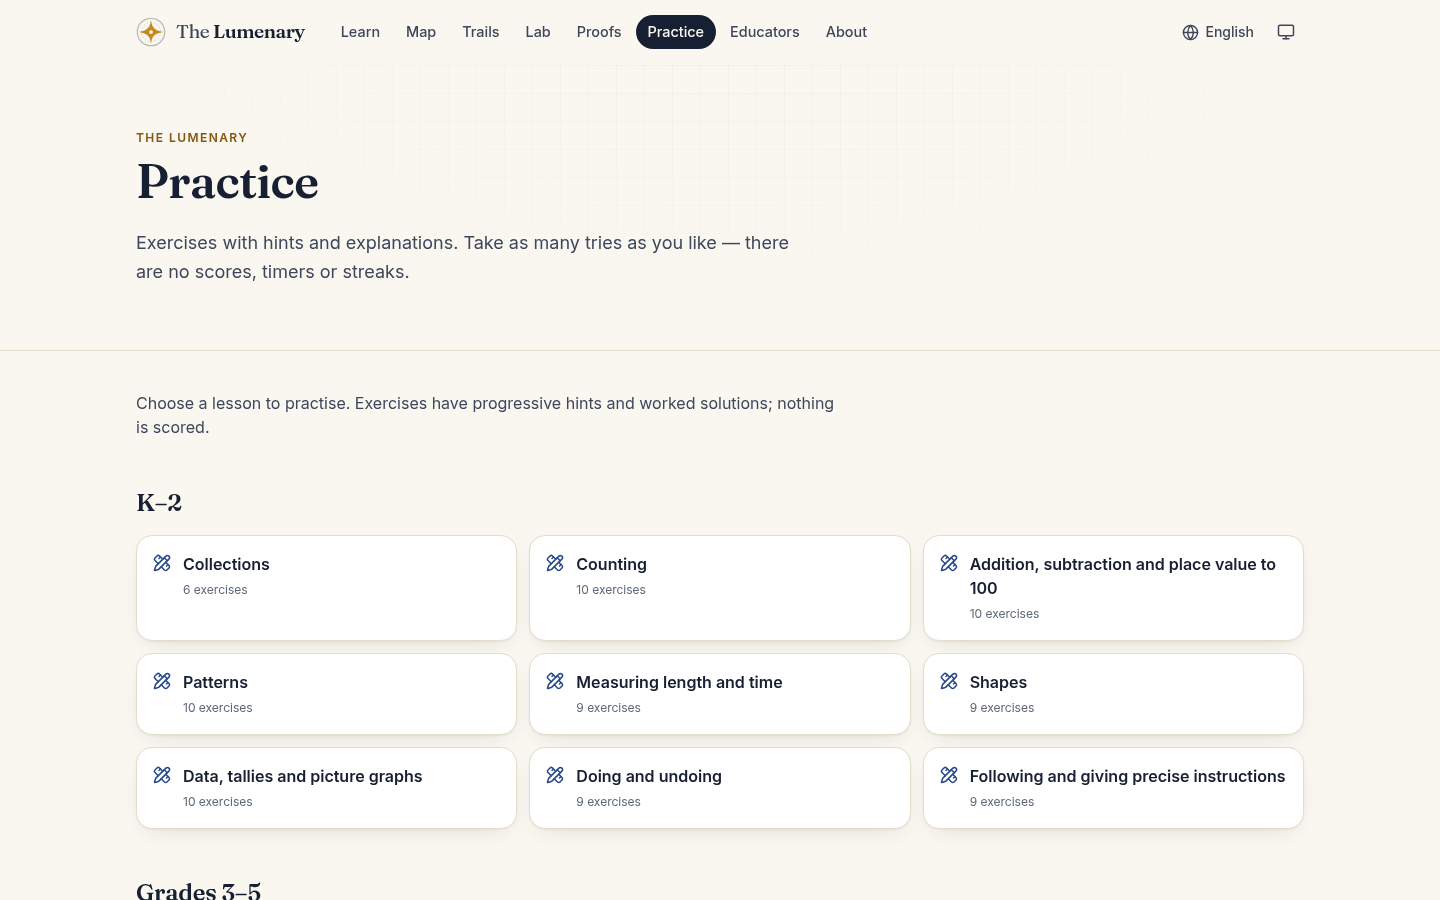The image size is (1440, 900).
Task: Click the pencil-ruler icon beside Shapes
Action: coord(949,681)
